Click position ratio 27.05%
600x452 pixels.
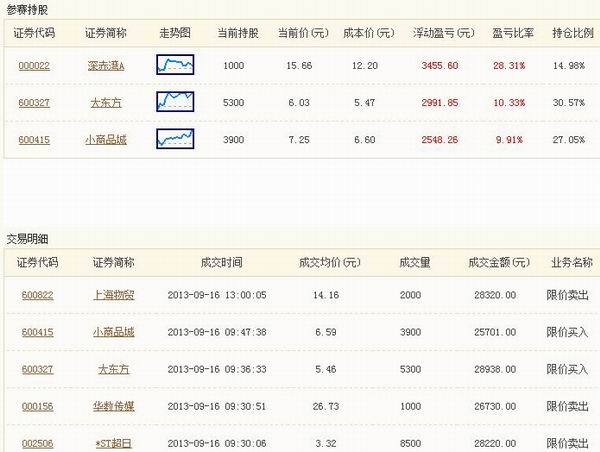coord(569,140)
